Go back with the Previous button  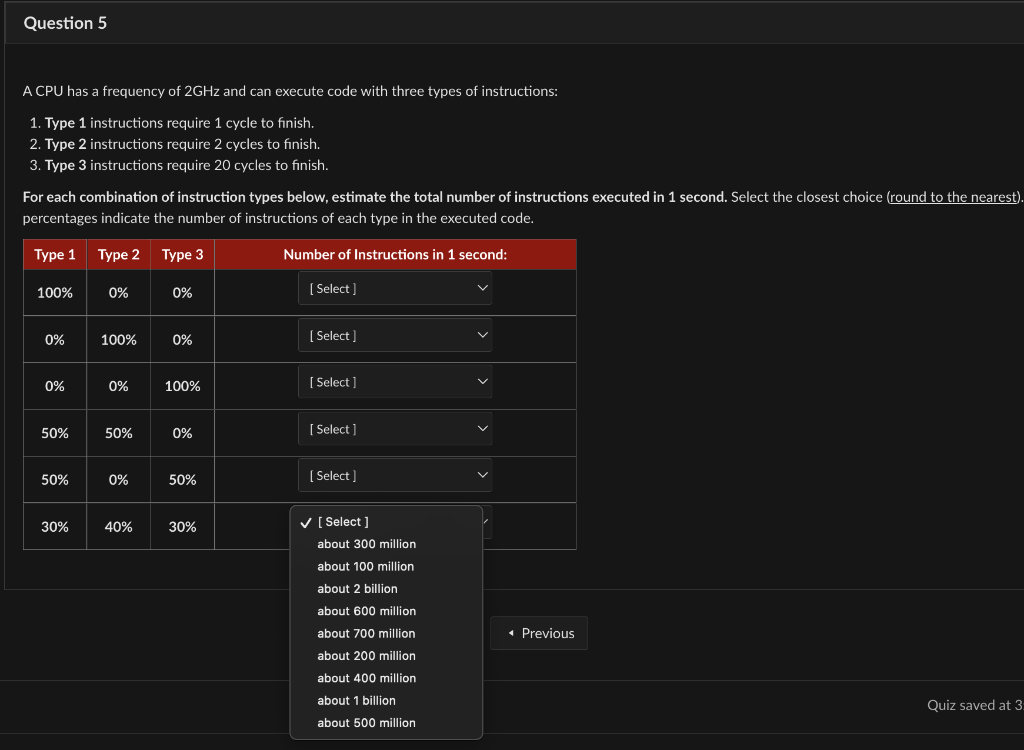pyautogui.click(x=539, y=633)
